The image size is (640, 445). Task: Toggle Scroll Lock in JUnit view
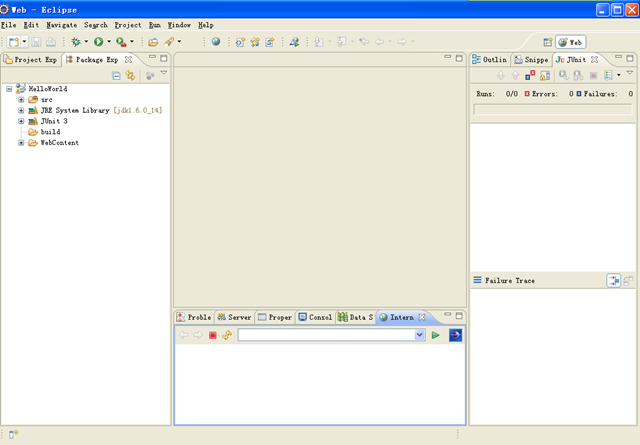(545, 76)
